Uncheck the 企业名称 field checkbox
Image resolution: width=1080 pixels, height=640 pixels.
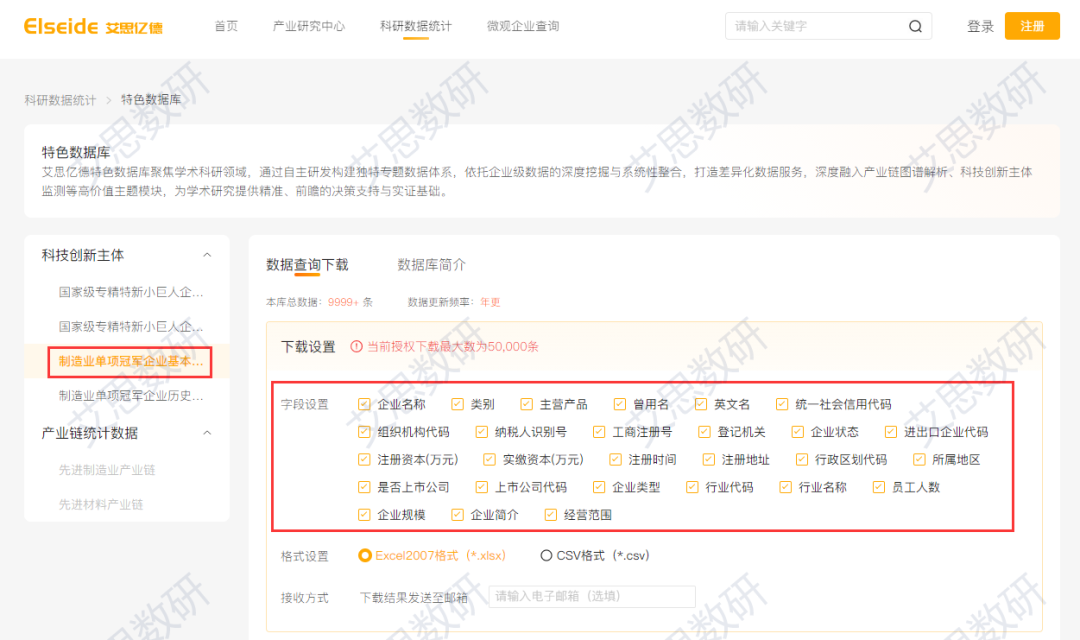(364, 404)
